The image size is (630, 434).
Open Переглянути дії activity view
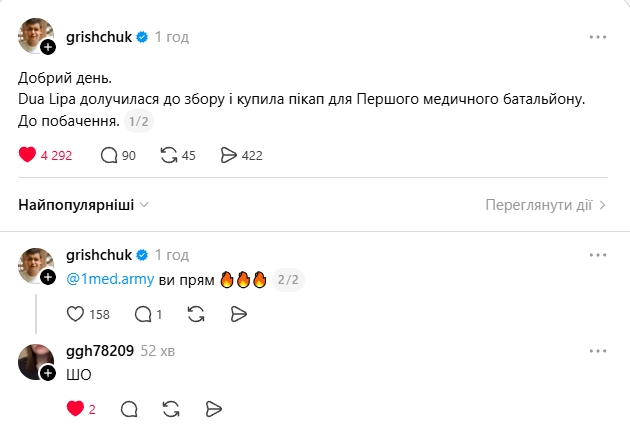coord(545,205)
